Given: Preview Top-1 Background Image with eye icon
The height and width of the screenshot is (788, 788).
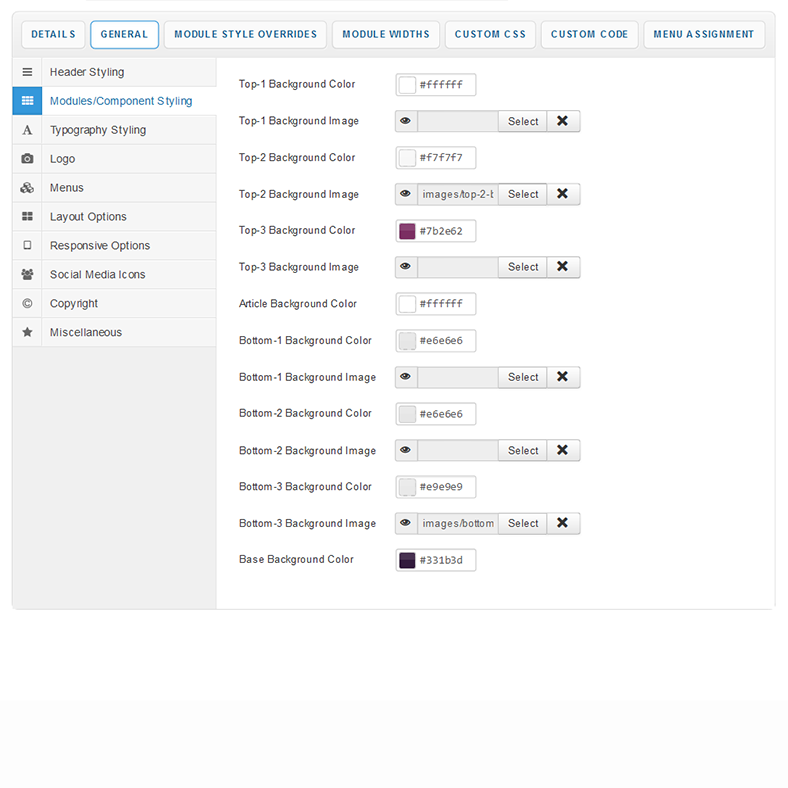Looking at the screenshot, I should coord(406,121).
